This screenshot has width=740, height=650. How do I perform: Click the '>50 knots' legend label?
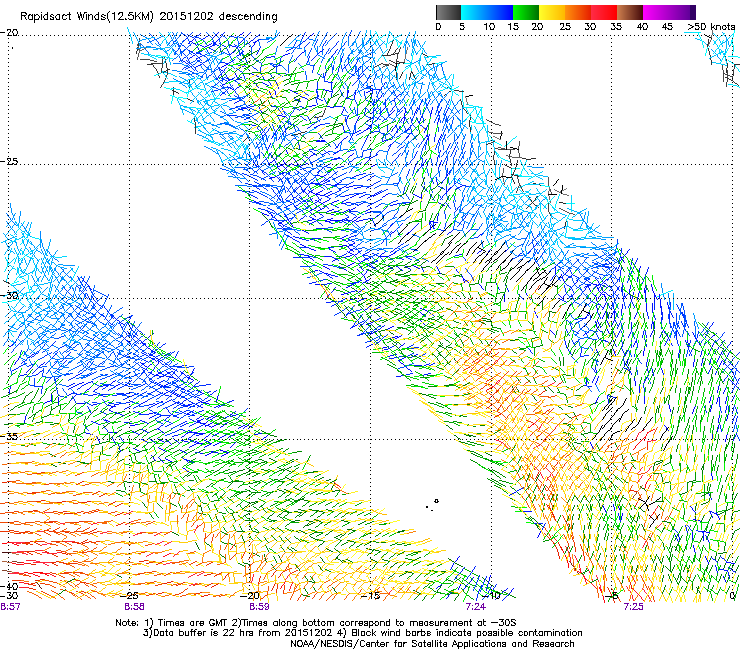711,27
